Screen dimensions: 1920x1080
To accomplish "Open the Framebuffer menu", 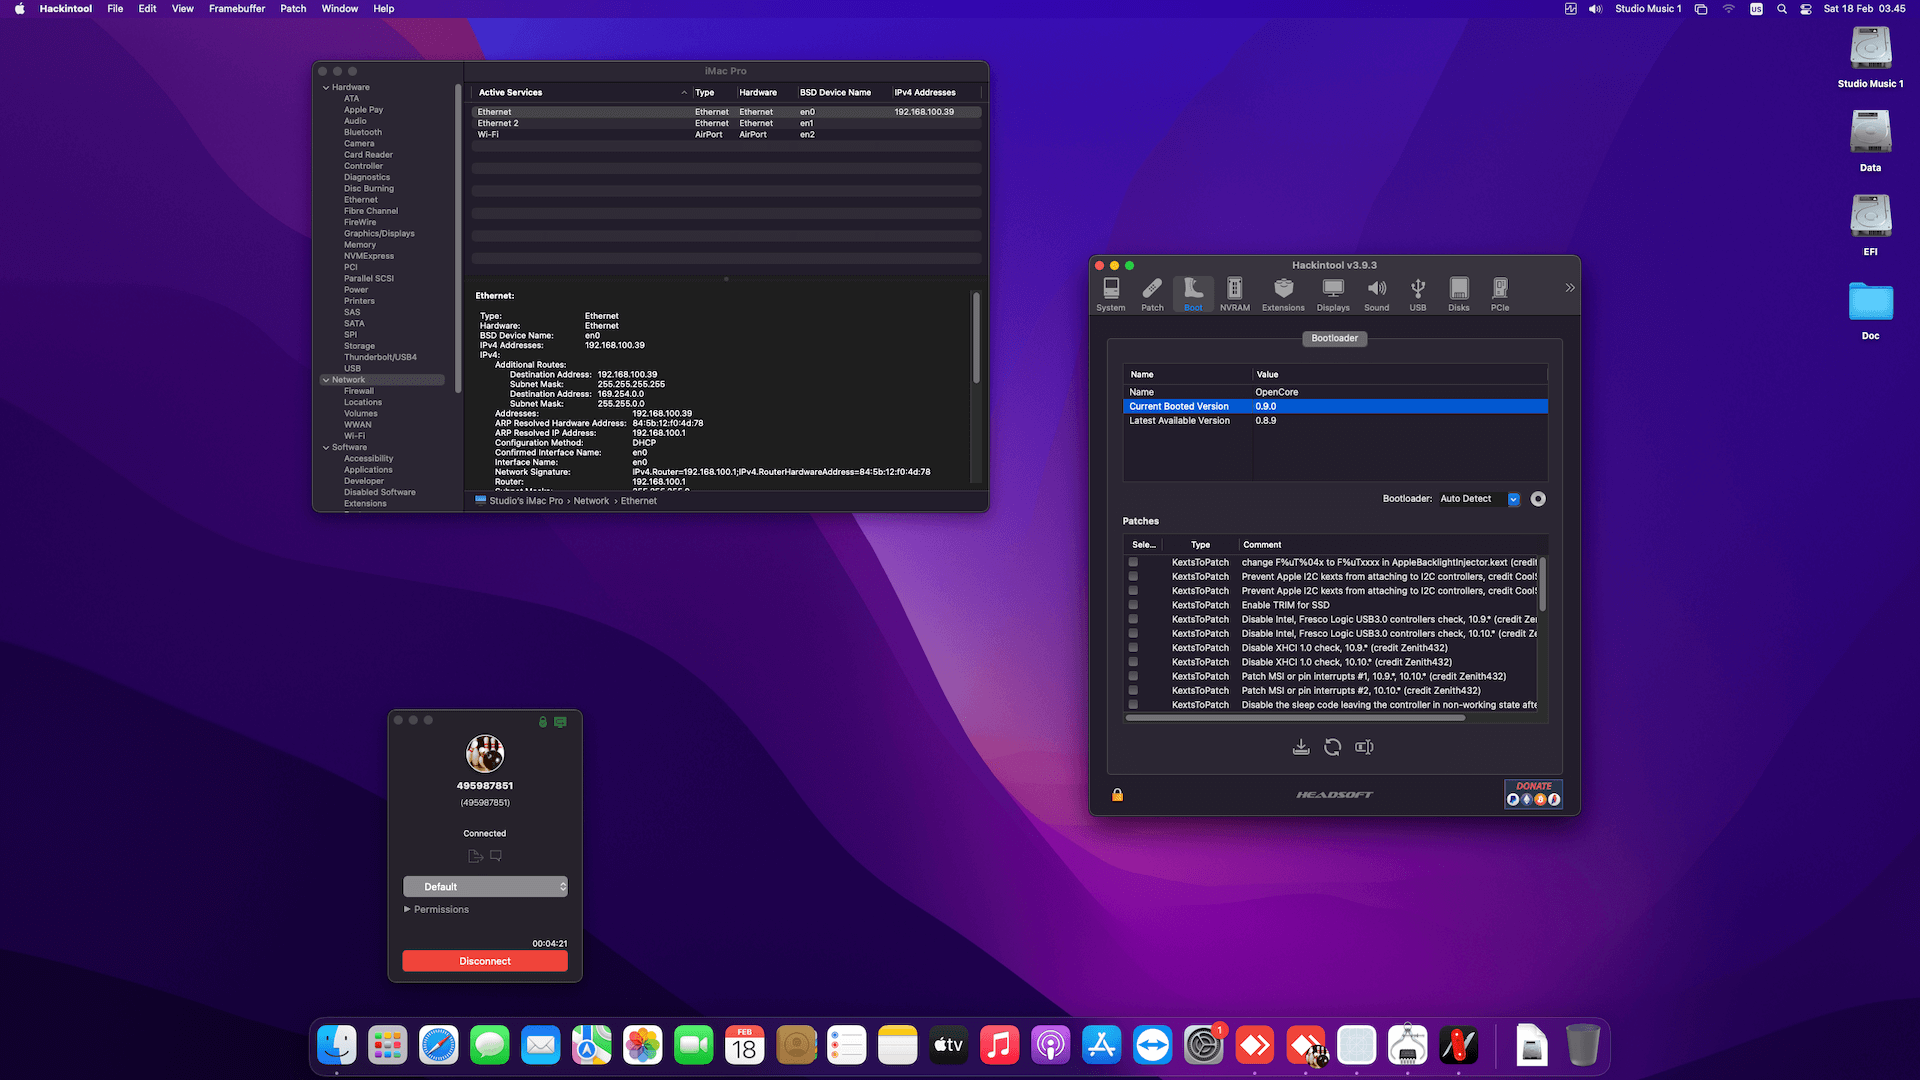I will (x=237, y=9).
